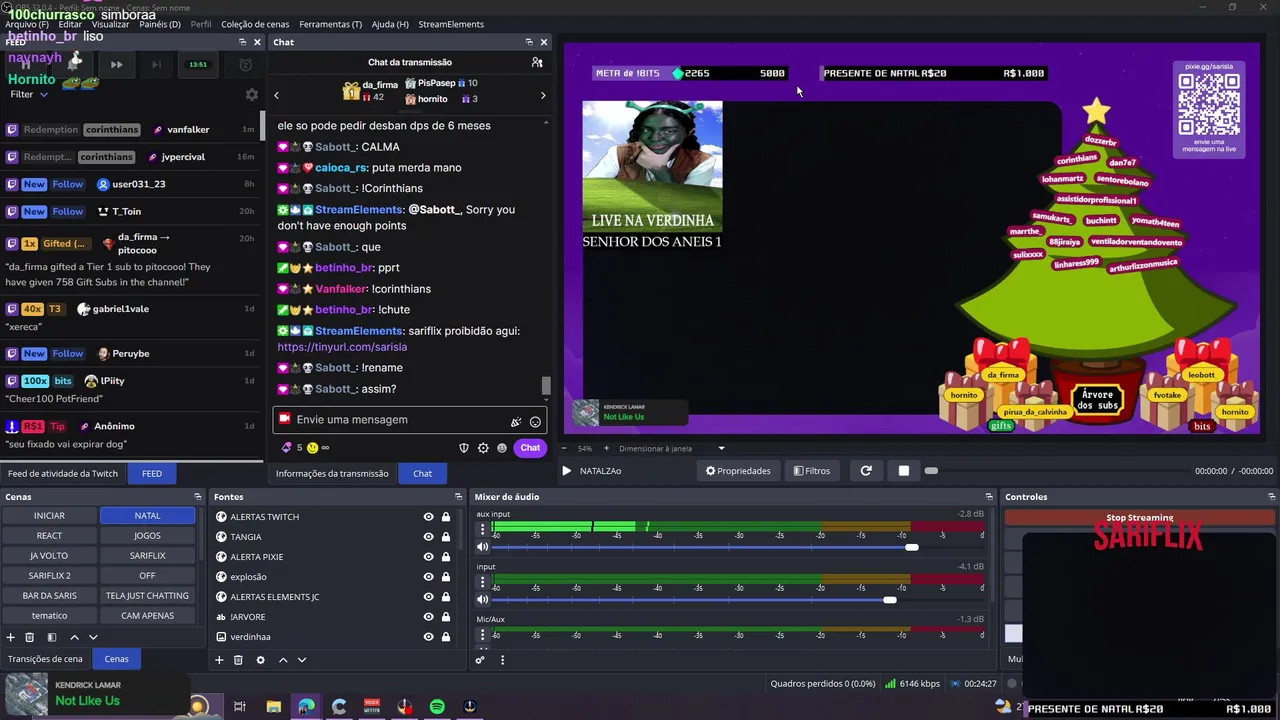This screenshot has width=1280, height=720.
Task: Select TELA JUST CHATTING scene
Action: [147, 596]
